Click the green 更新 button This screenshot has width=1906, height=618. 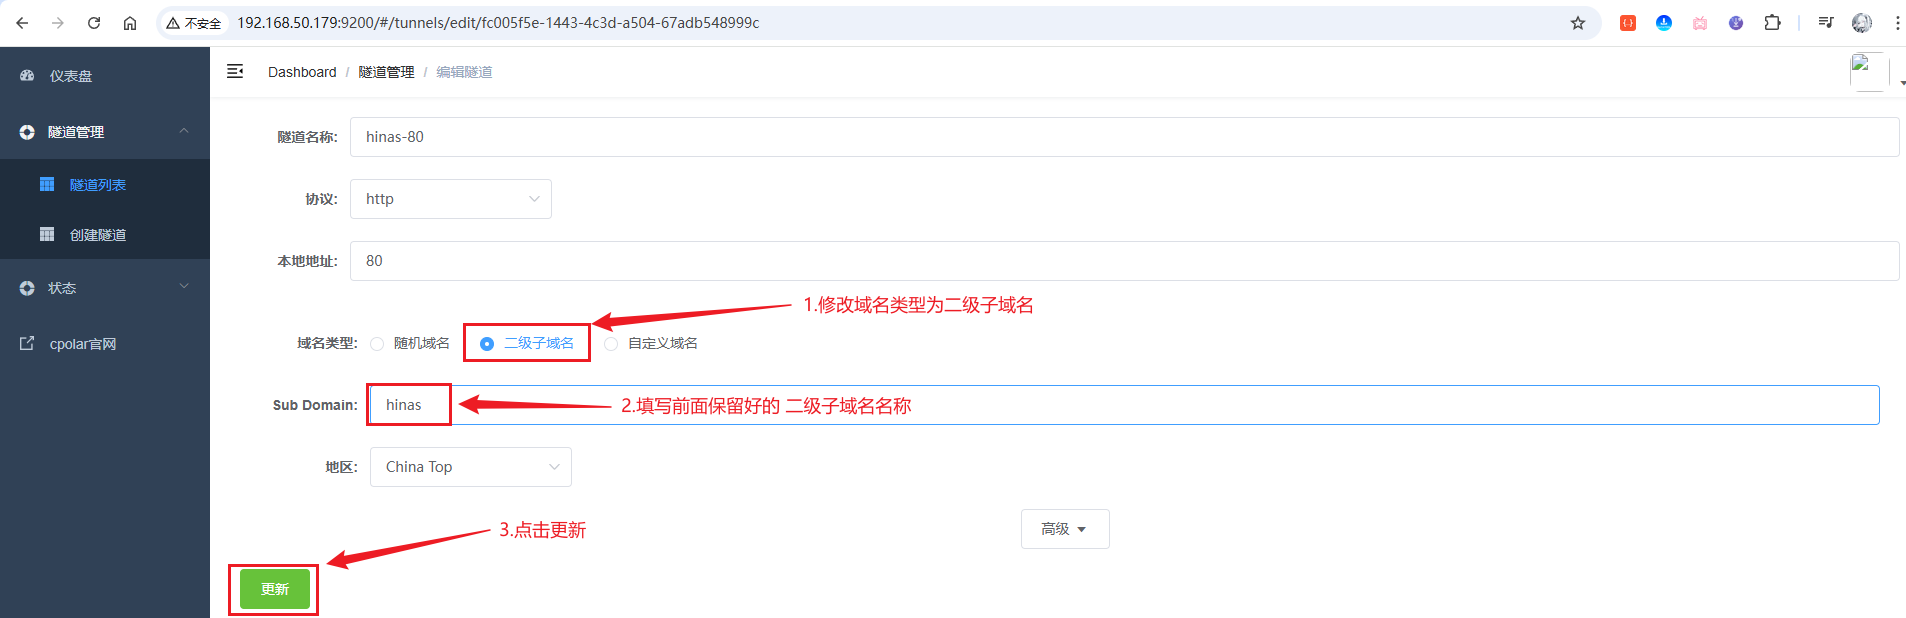point(275,589)
